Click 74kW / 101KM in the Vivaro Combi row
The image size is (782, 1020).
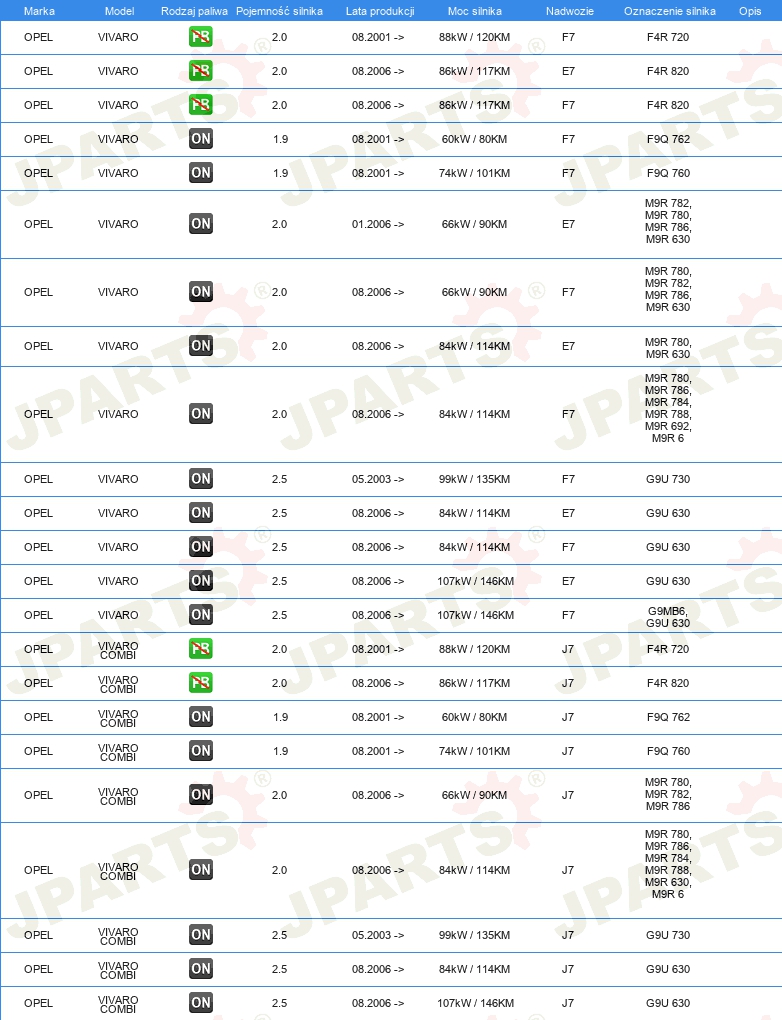click(x=474, y=751)
